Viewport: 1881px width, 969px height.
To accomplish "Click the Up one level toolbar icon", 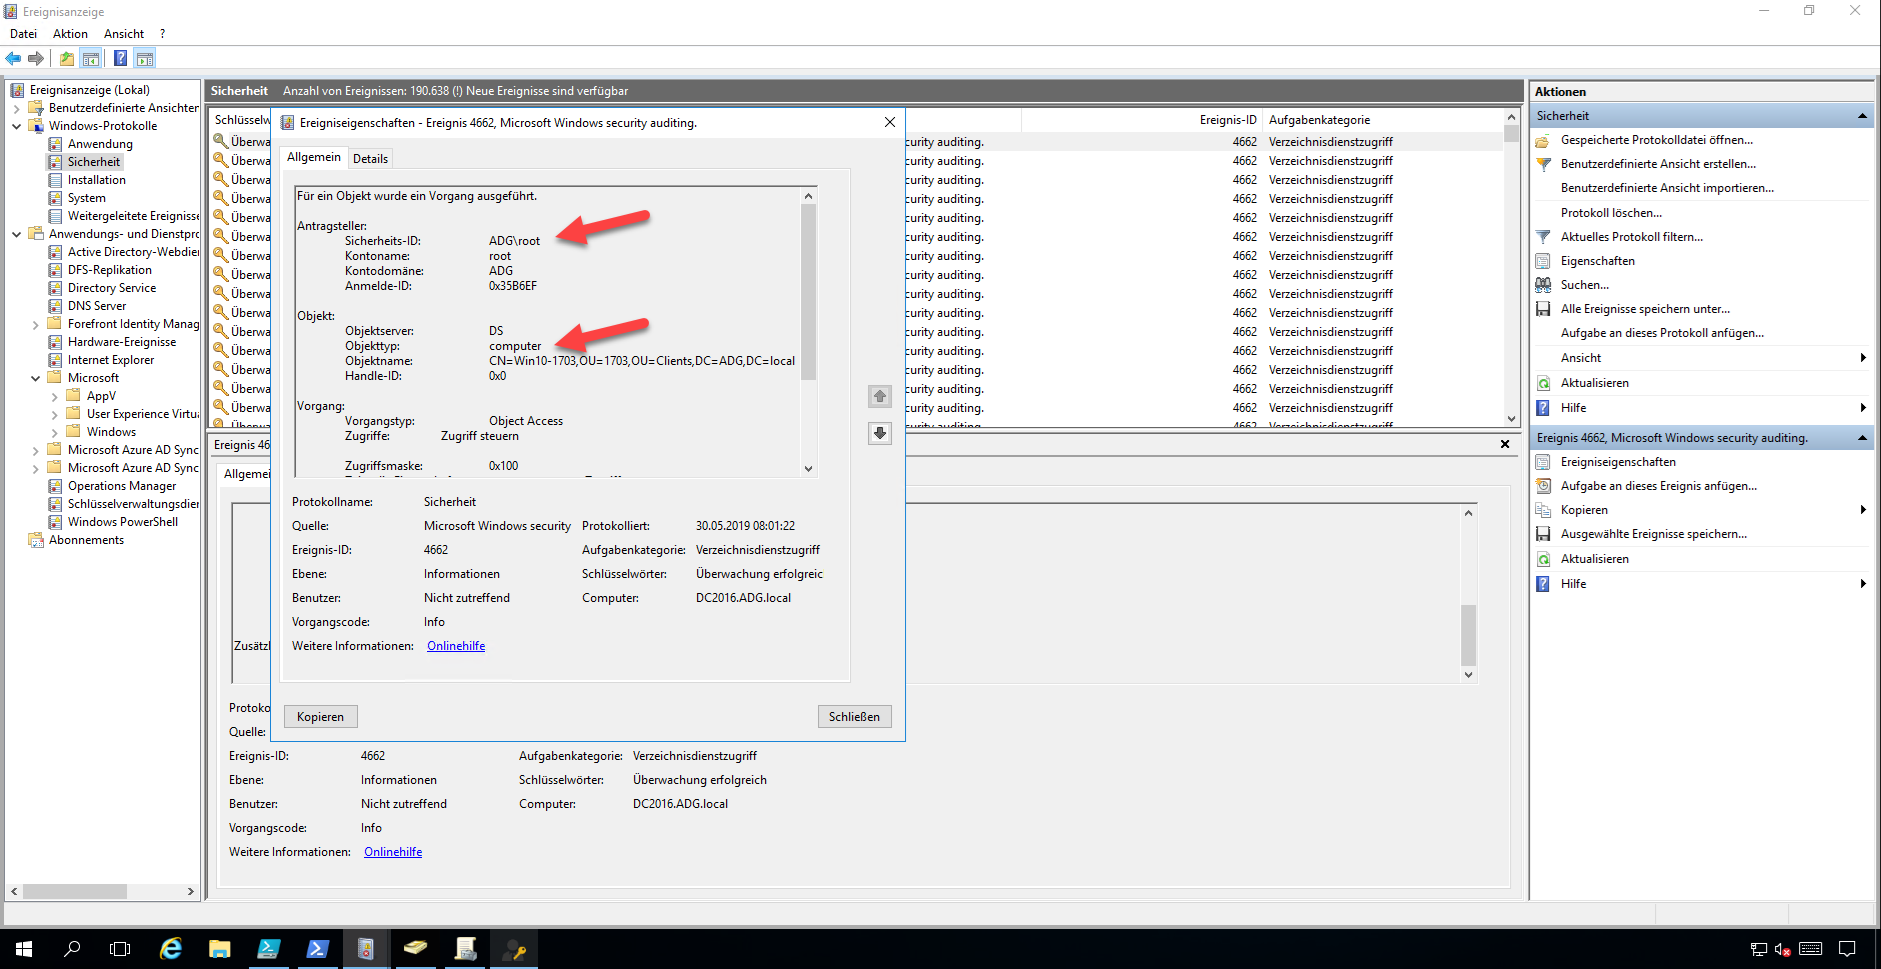I will (x=66, y=59).
